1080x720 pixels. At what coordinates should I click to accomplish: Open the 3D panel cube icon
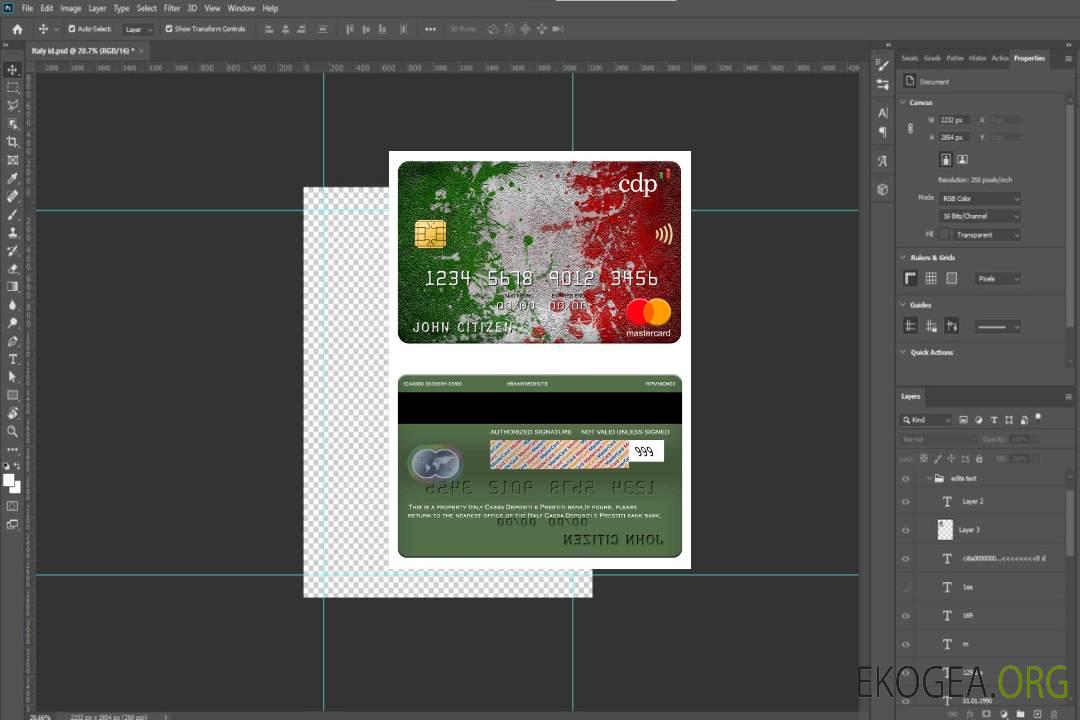point(883,189)
